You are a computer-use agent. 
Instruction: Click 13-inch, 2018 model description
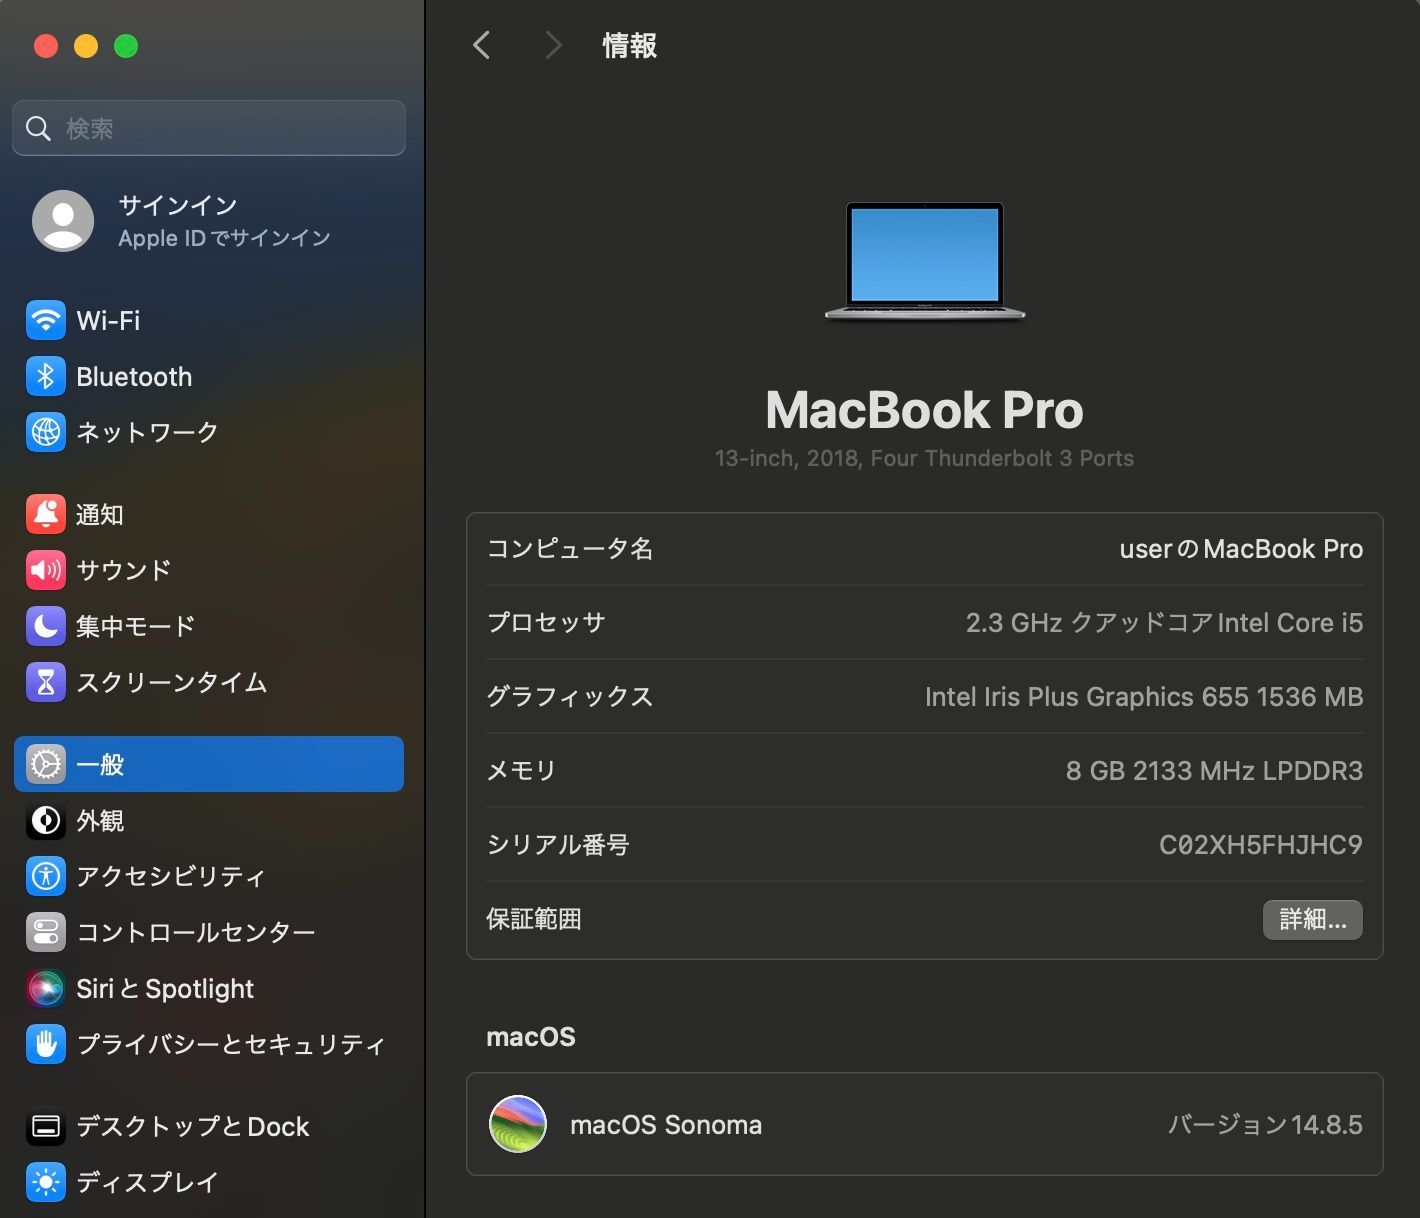tap(925, 458)
